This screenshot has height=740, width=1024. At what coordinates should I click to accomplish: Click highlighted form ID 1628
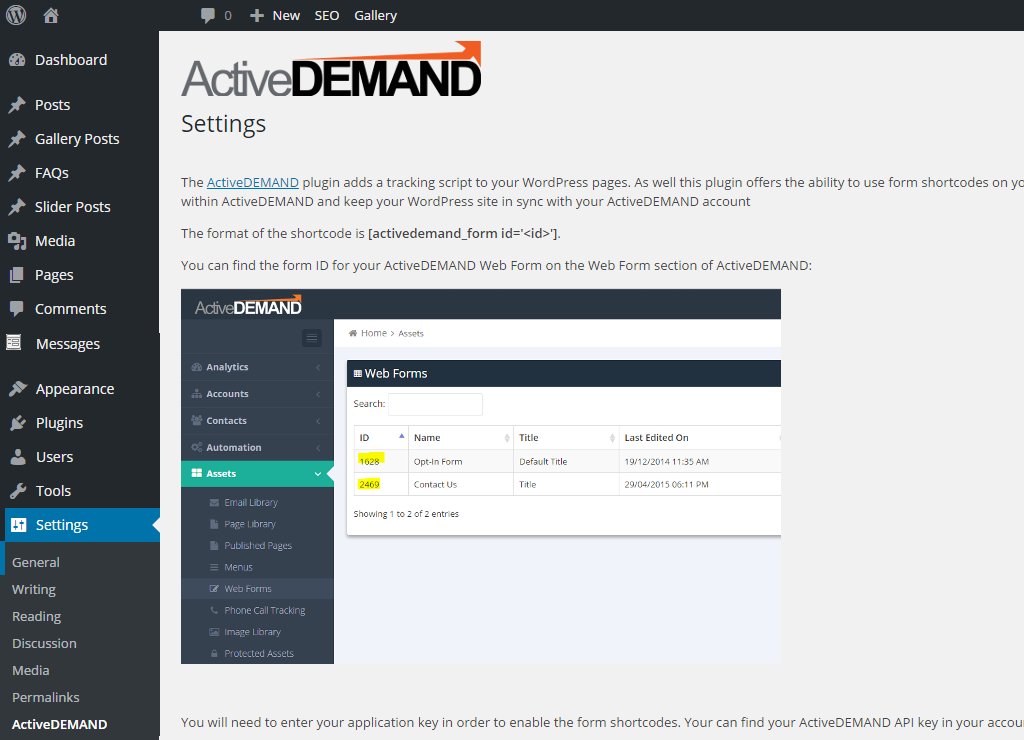[370, 461]
